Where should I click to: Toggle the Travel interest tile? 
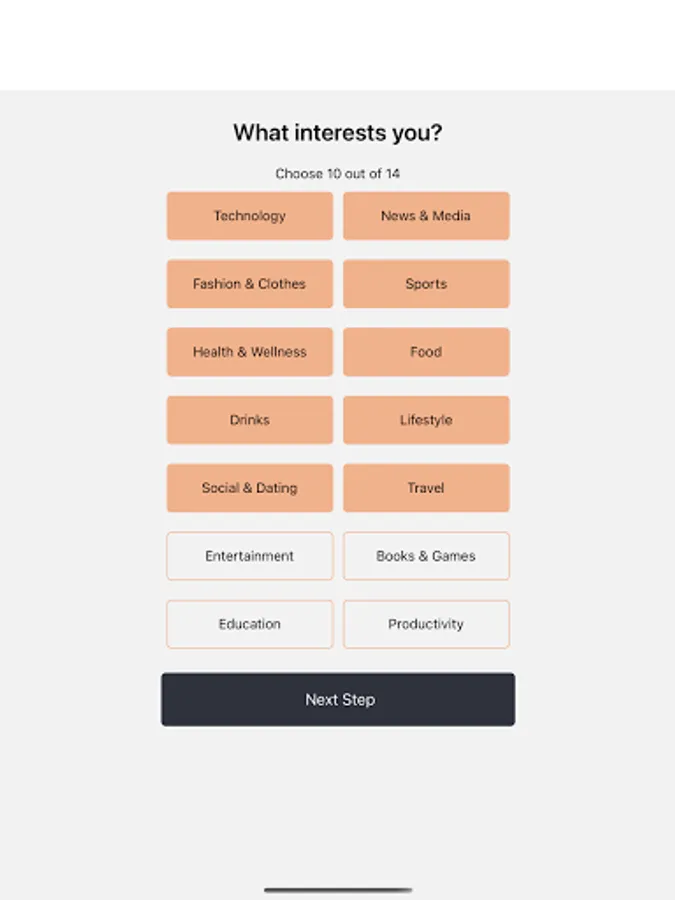[426, 488]
